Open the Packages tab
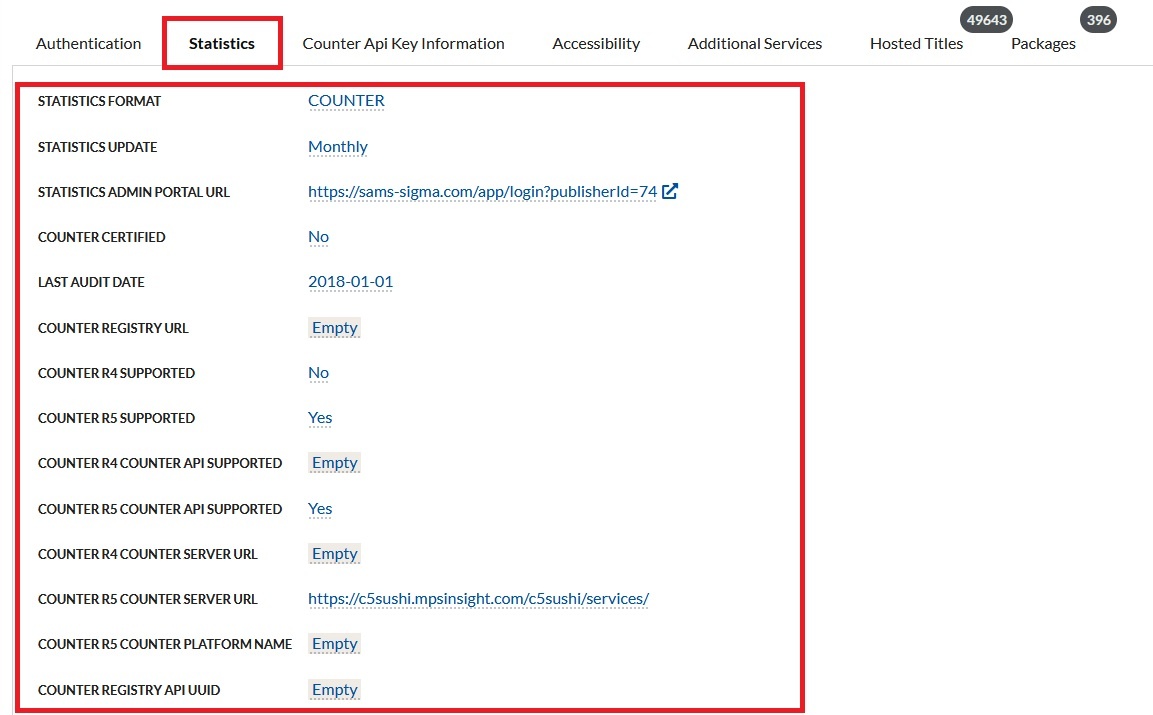The width and height of the screenshot is (1153, 715). [1043, 44]
